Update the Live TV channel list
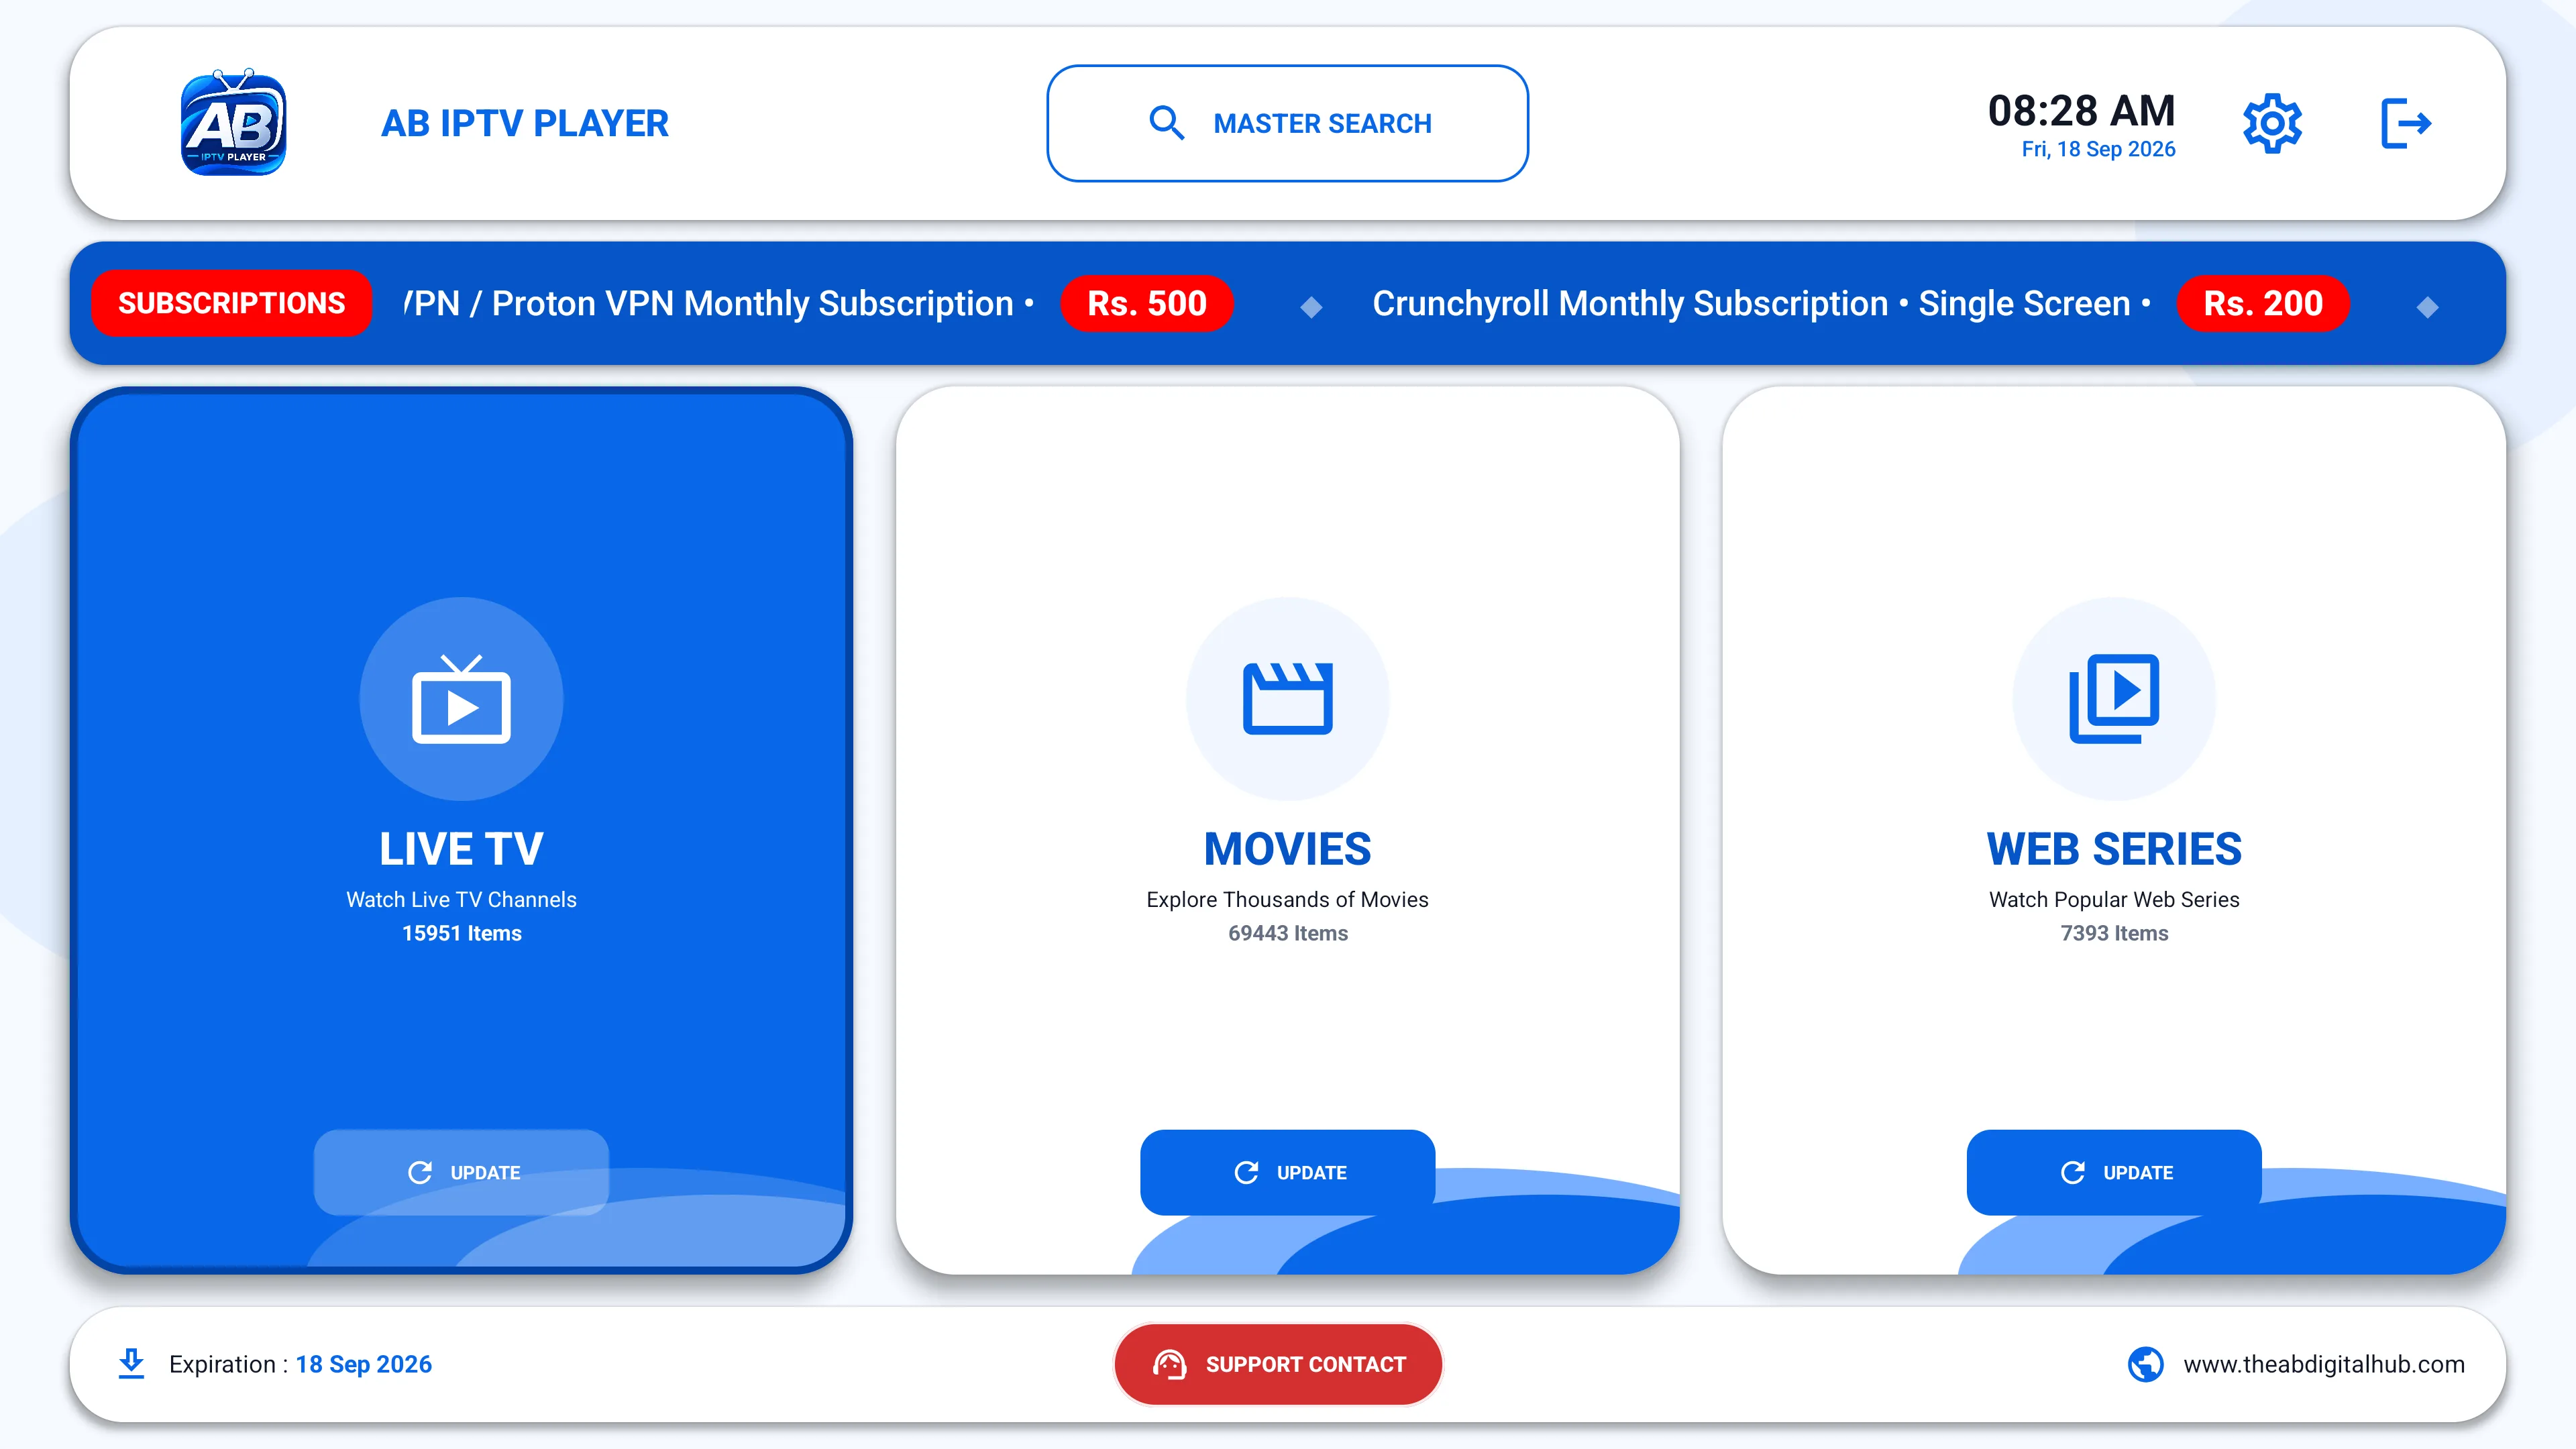 (461, 1172)
